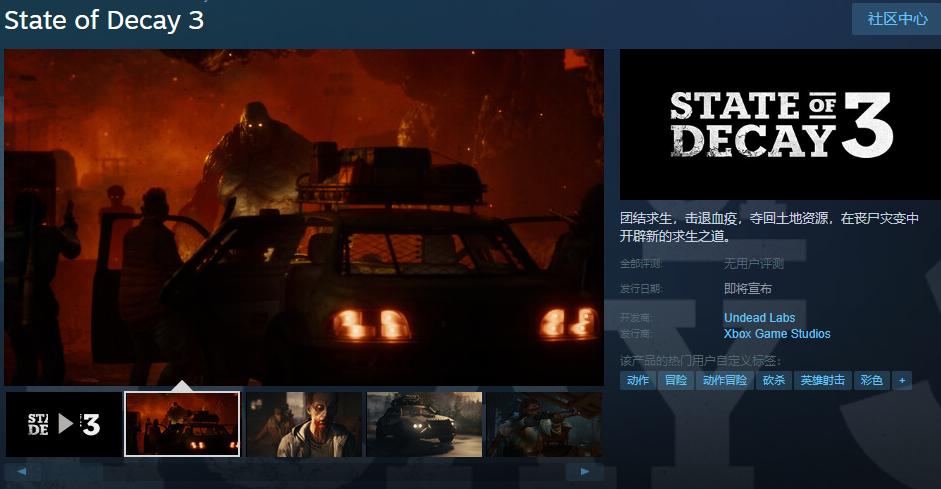Click the 全部评测 label

(x=641, y=263)
